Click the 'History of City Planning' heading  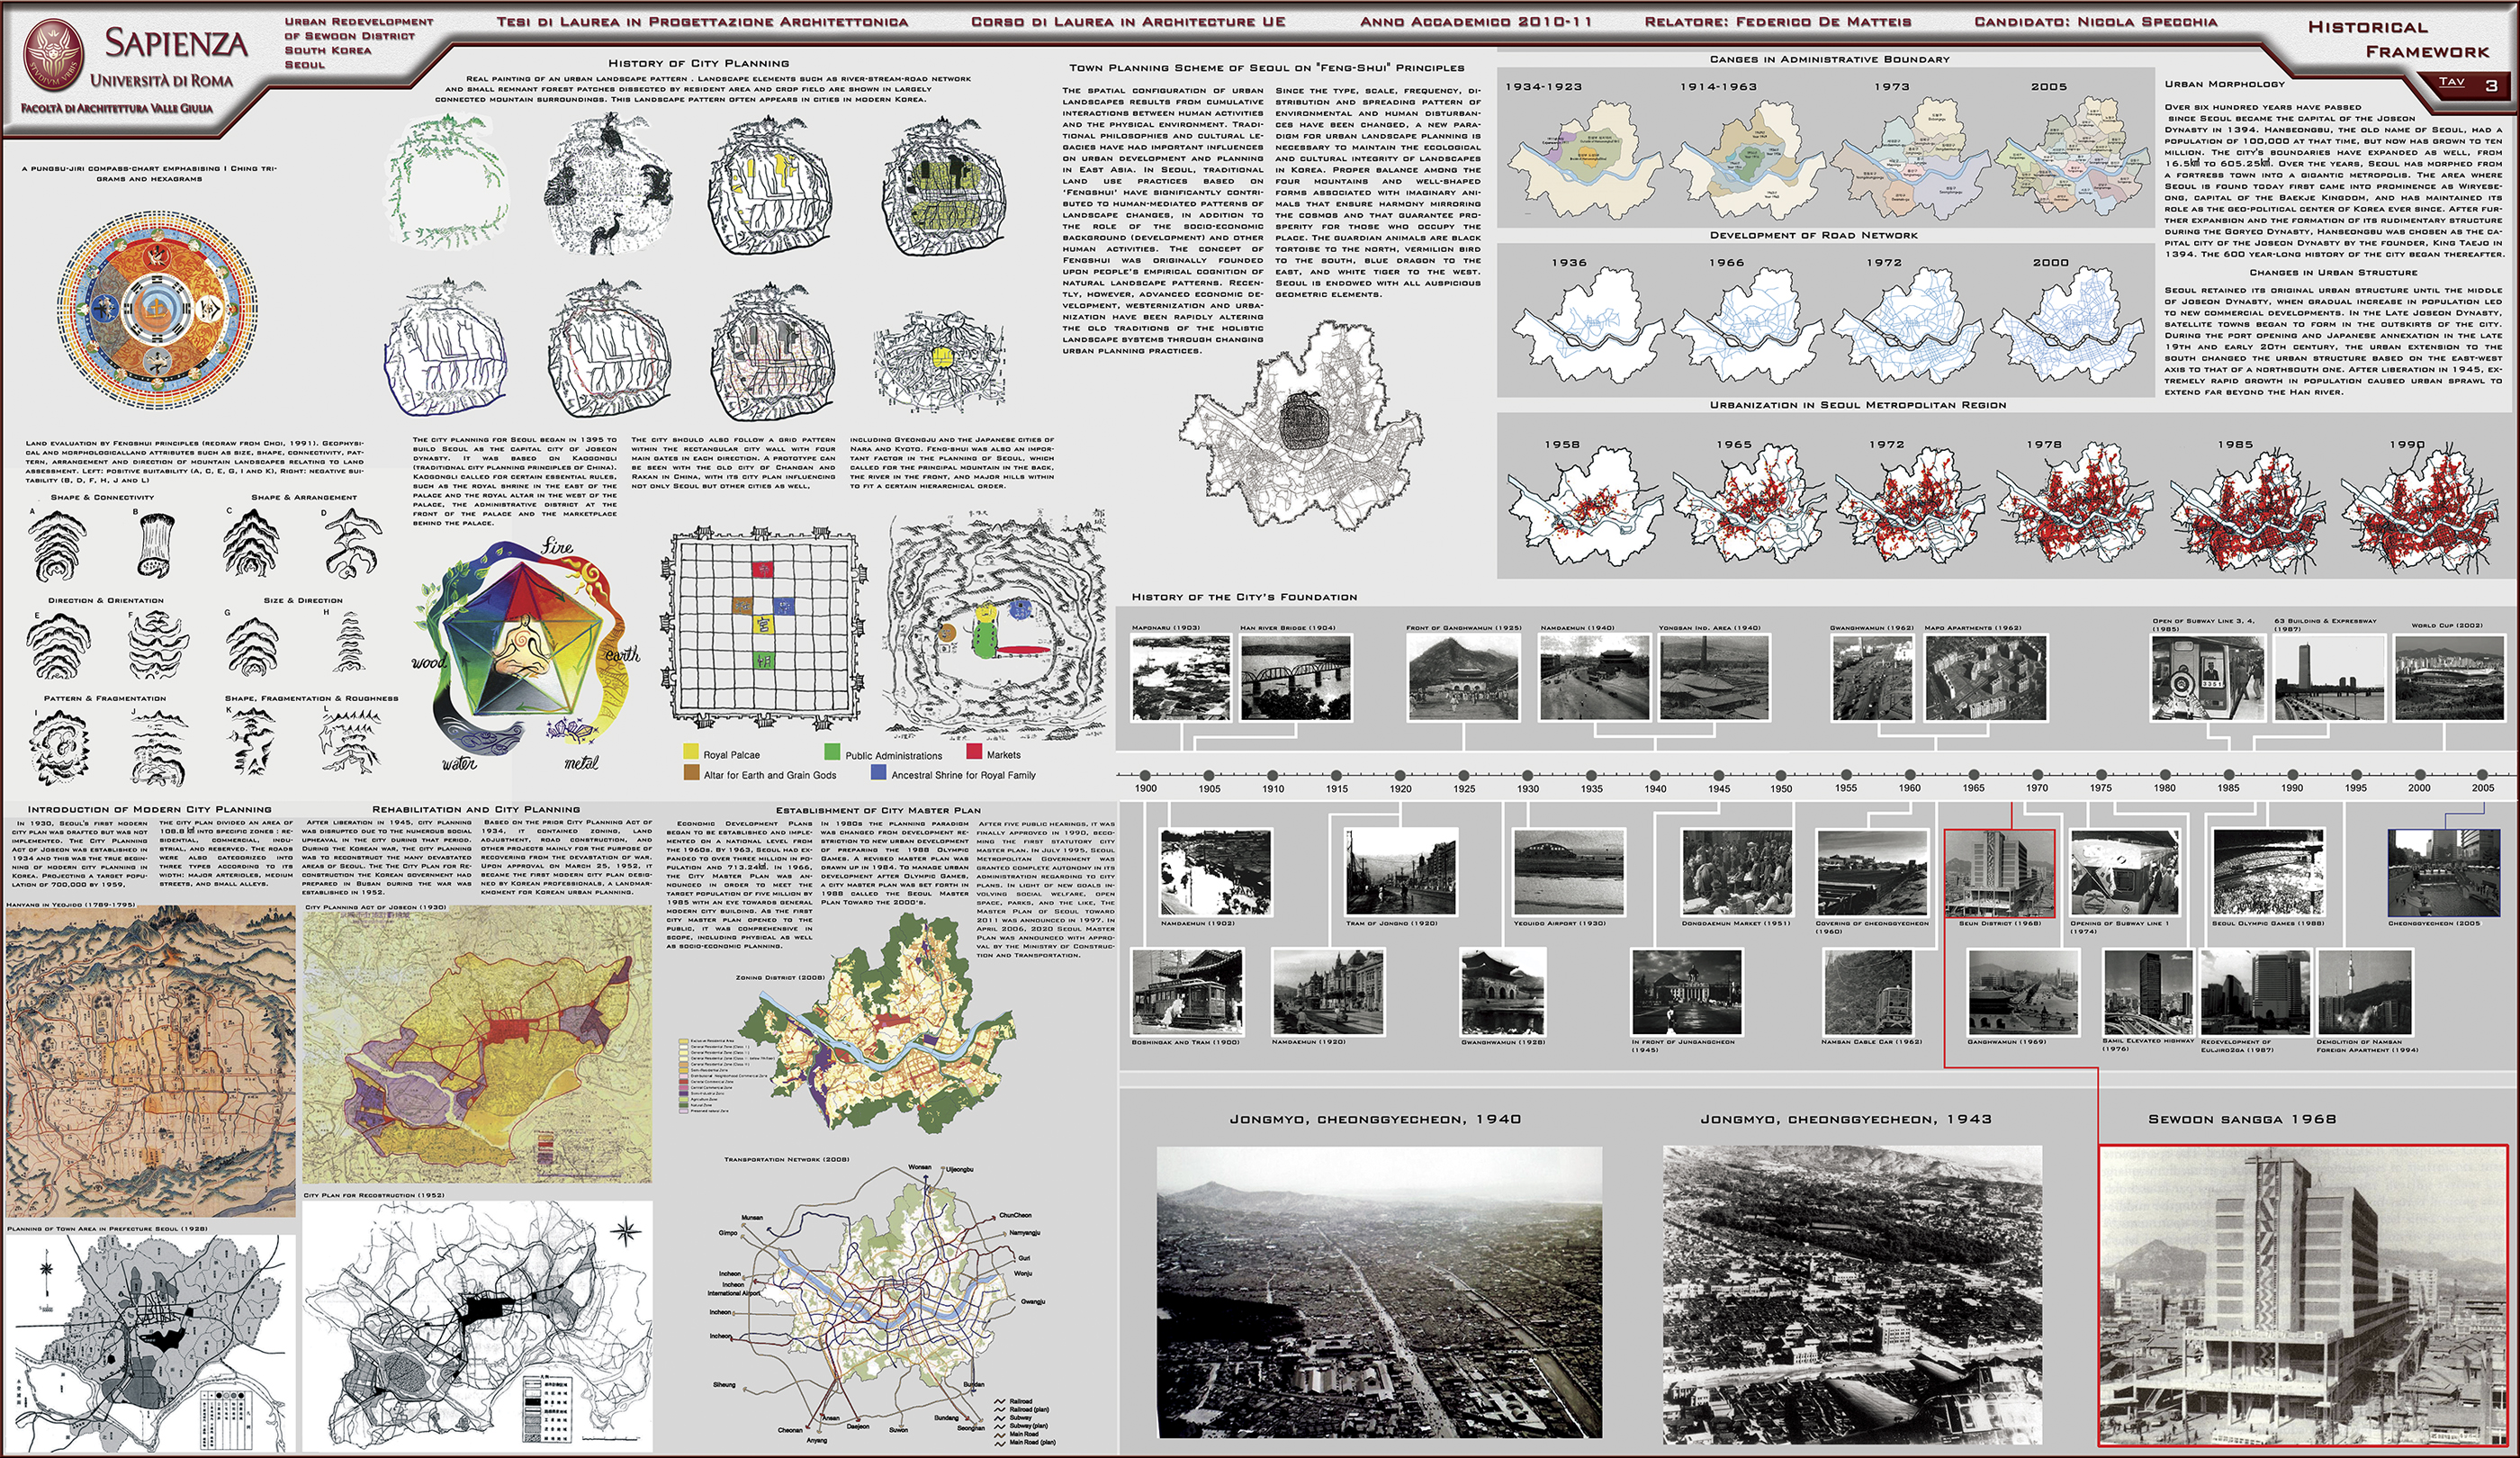pos(699,63)
